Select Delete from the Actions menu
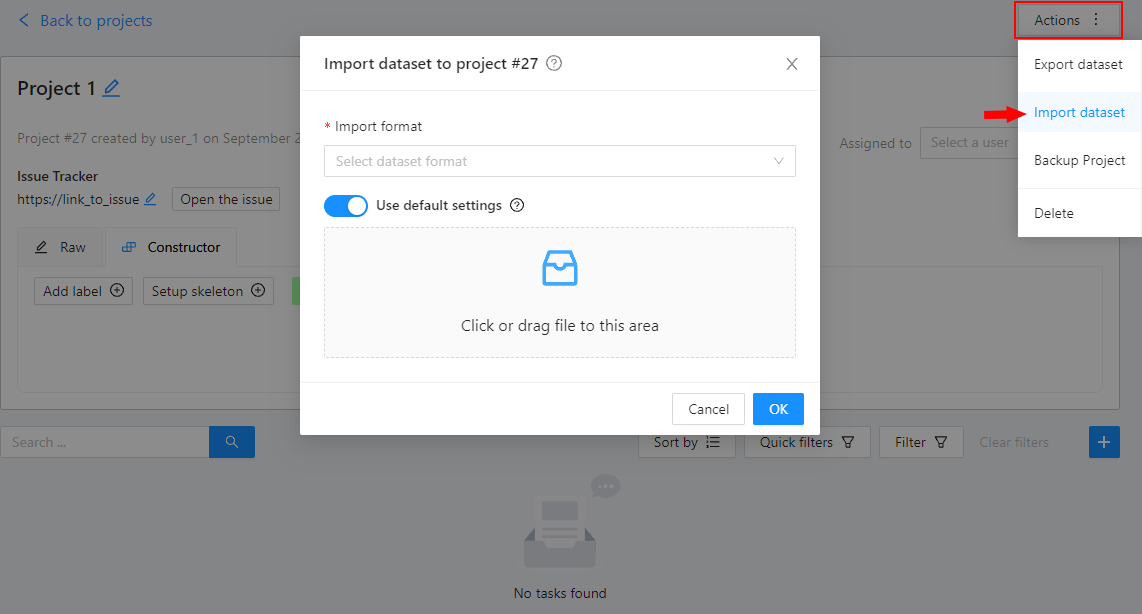Image resolution: width=1142 pixels, height=614 pixels. click(1054, 213)
